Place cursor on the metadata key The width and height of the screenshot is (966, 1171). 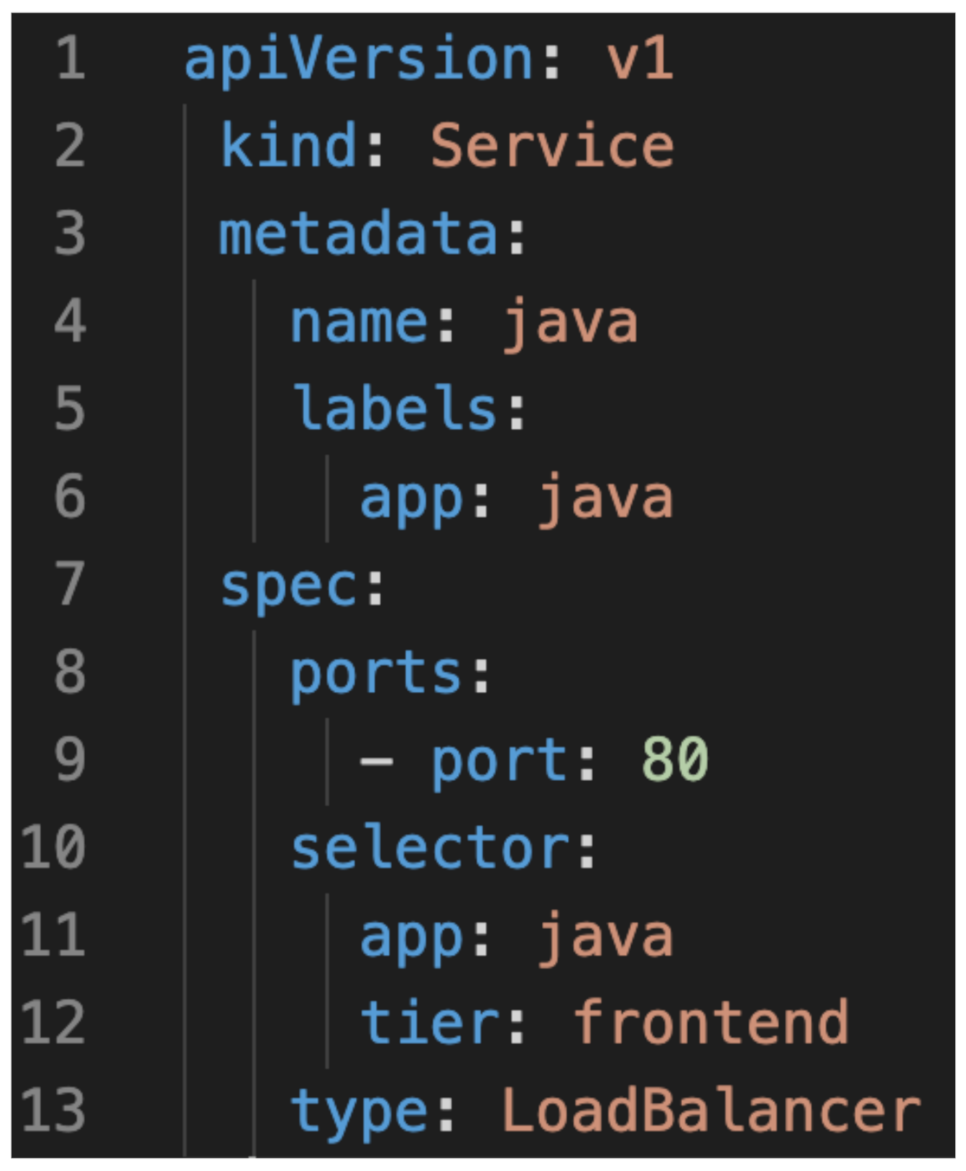click(358, 235)
